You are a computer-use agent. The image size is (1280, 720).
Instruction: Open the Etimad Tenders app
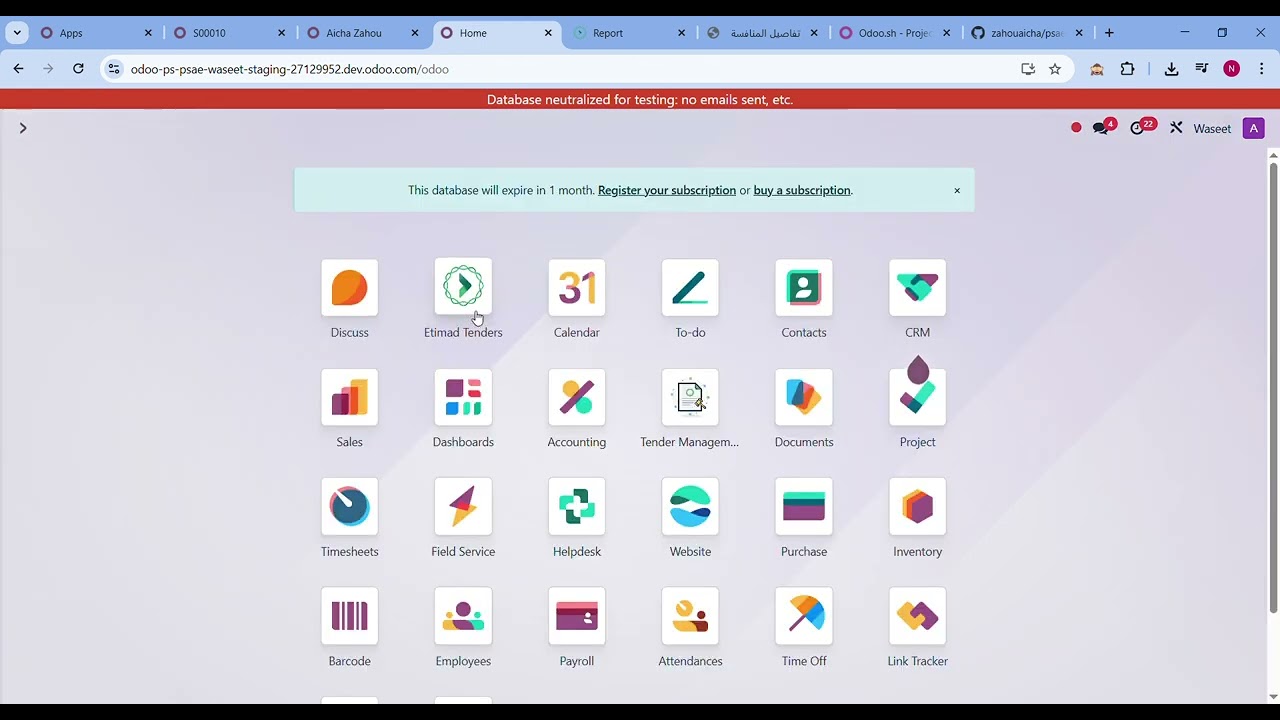[x=463, y=288]
